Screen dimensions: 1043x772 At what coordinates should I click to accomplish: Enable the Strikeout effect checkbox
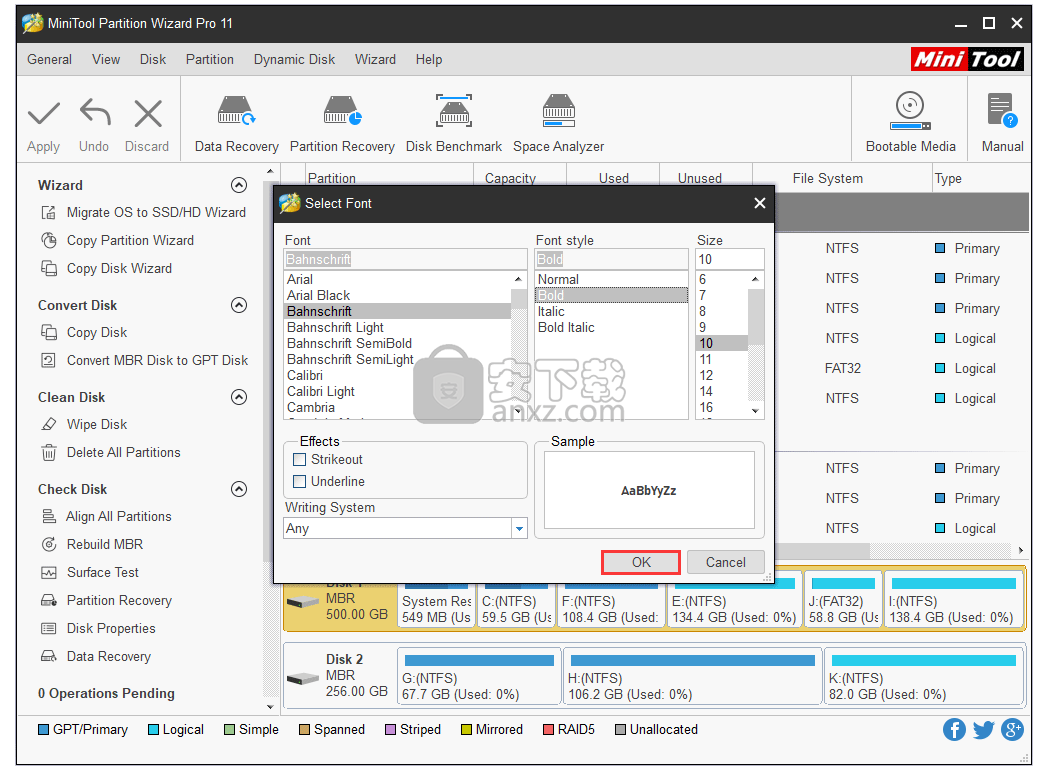coord(300,459)
